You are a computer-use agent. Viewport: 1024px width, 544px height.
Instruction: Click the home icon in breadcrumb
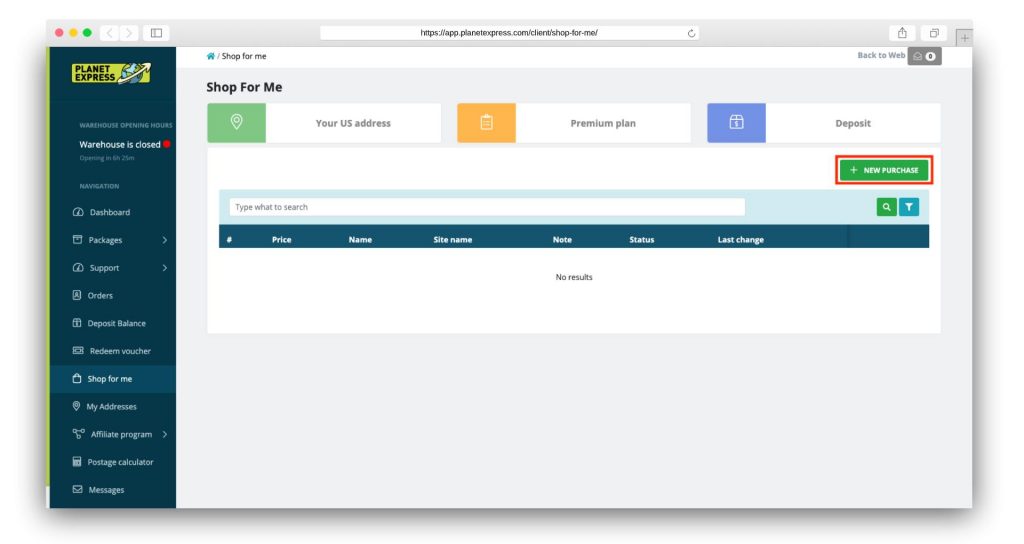click(x=211, y=56)
